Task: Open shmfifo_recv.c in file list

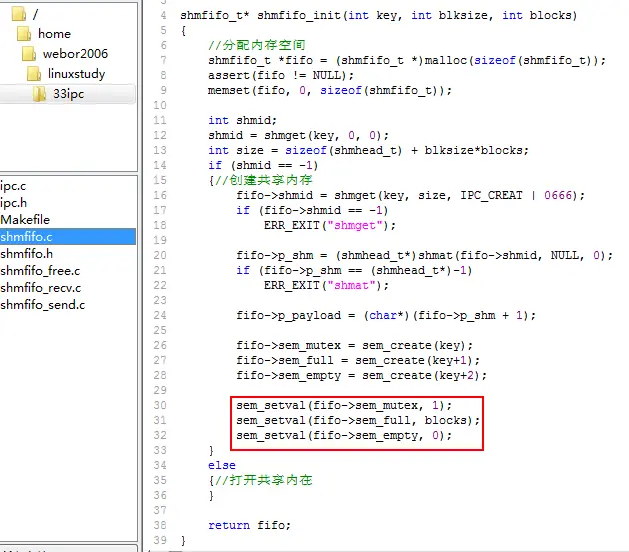Action: (41, 288)
